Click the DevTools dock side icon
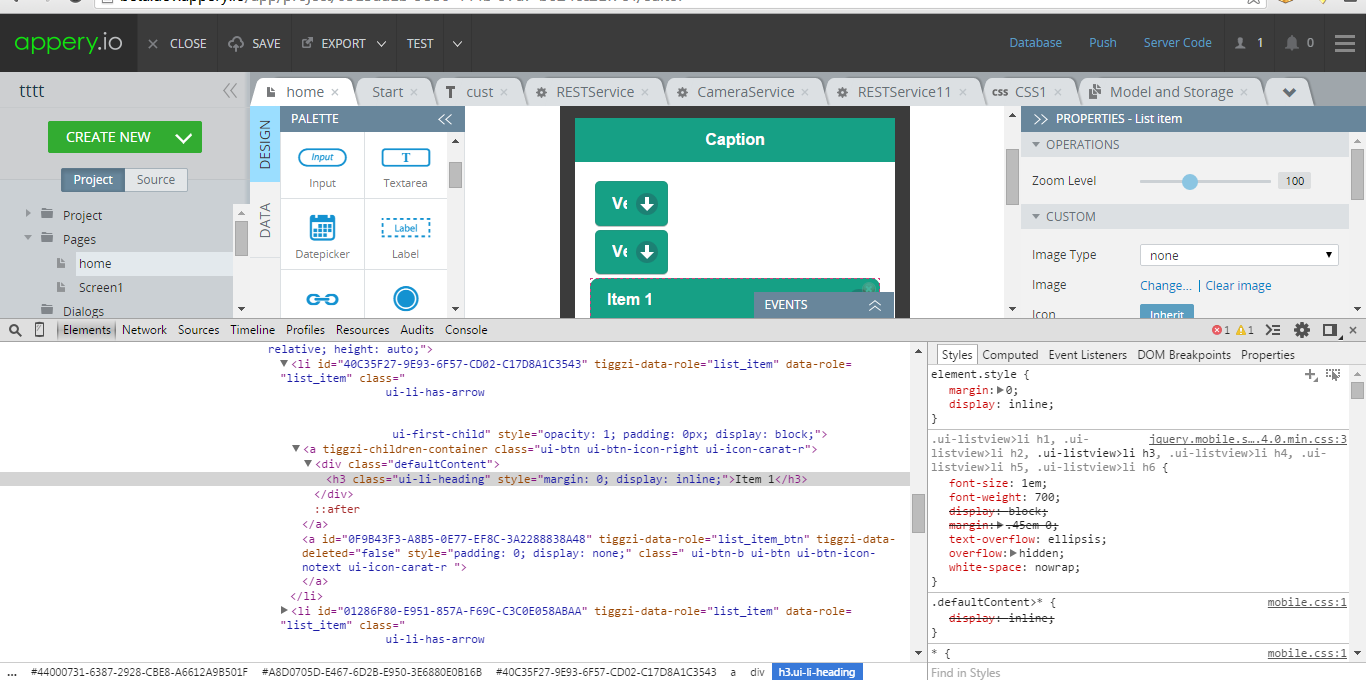This screenshot has height=680, width=1366. tap(1330, 330)
